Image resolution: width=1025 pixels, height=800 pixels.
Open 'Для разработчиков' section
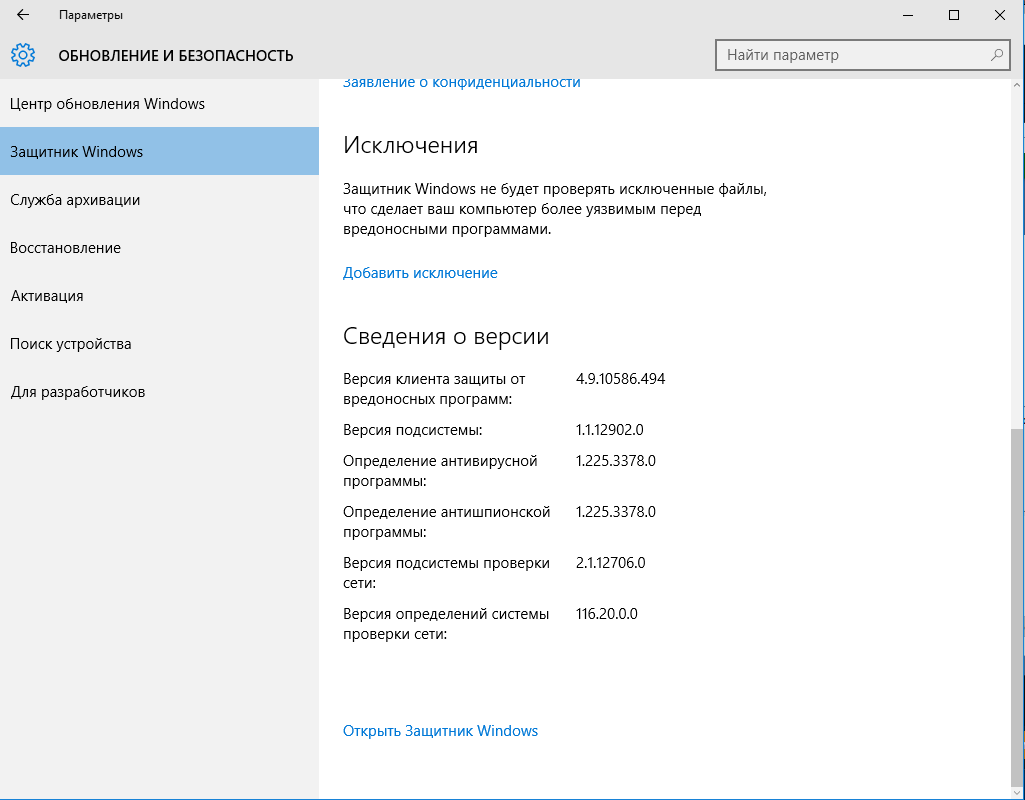[x=160, y=392]
